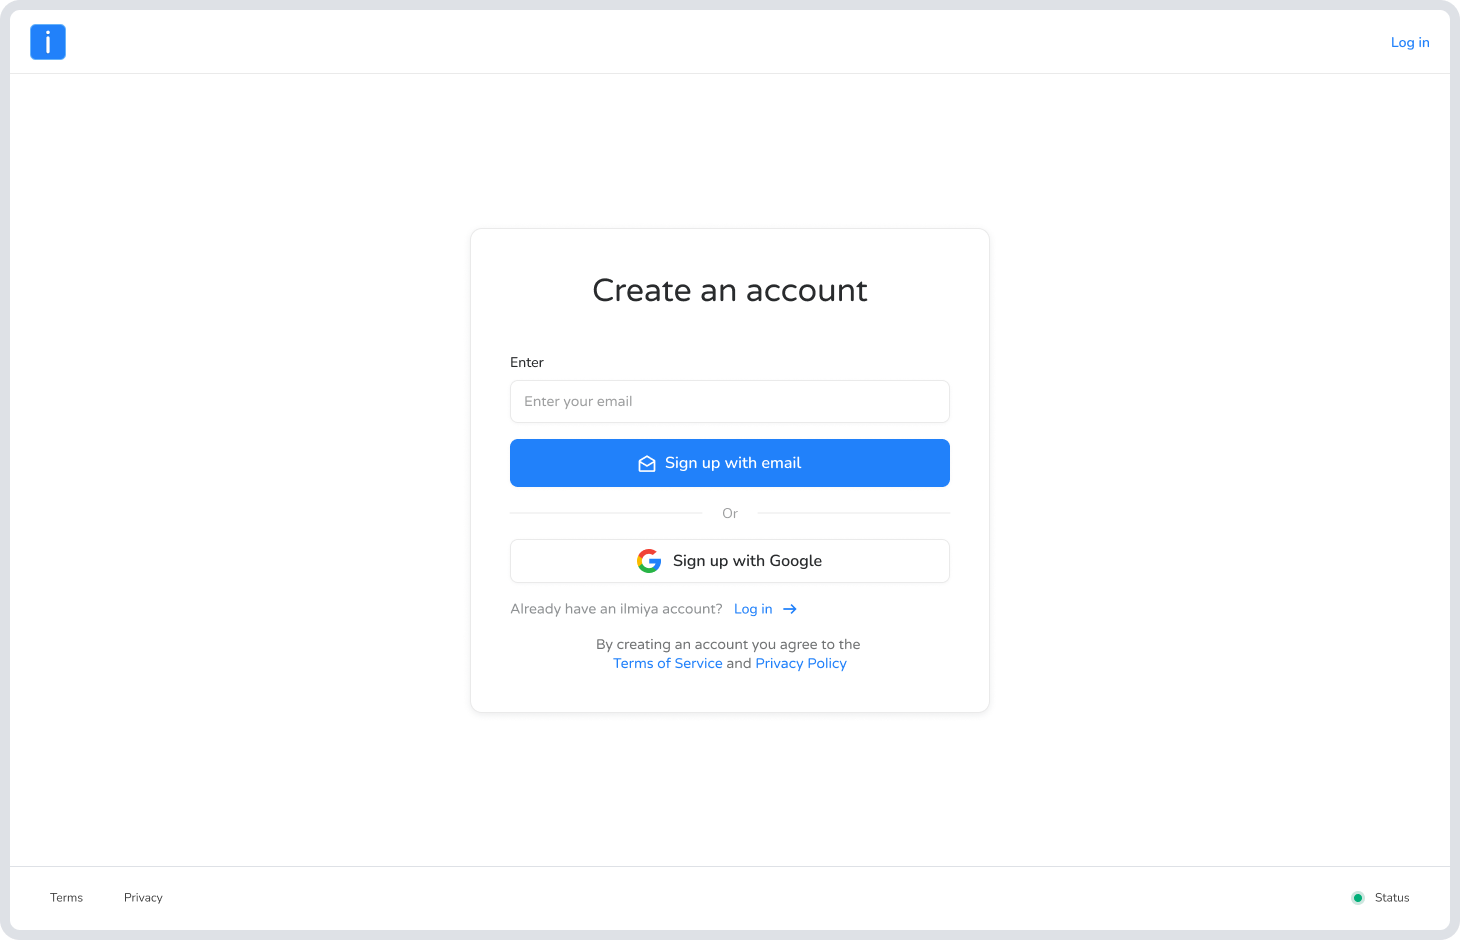Click the By creating an account agreement text
This screenshot has width=1460, height=940.
click(728, 644)
